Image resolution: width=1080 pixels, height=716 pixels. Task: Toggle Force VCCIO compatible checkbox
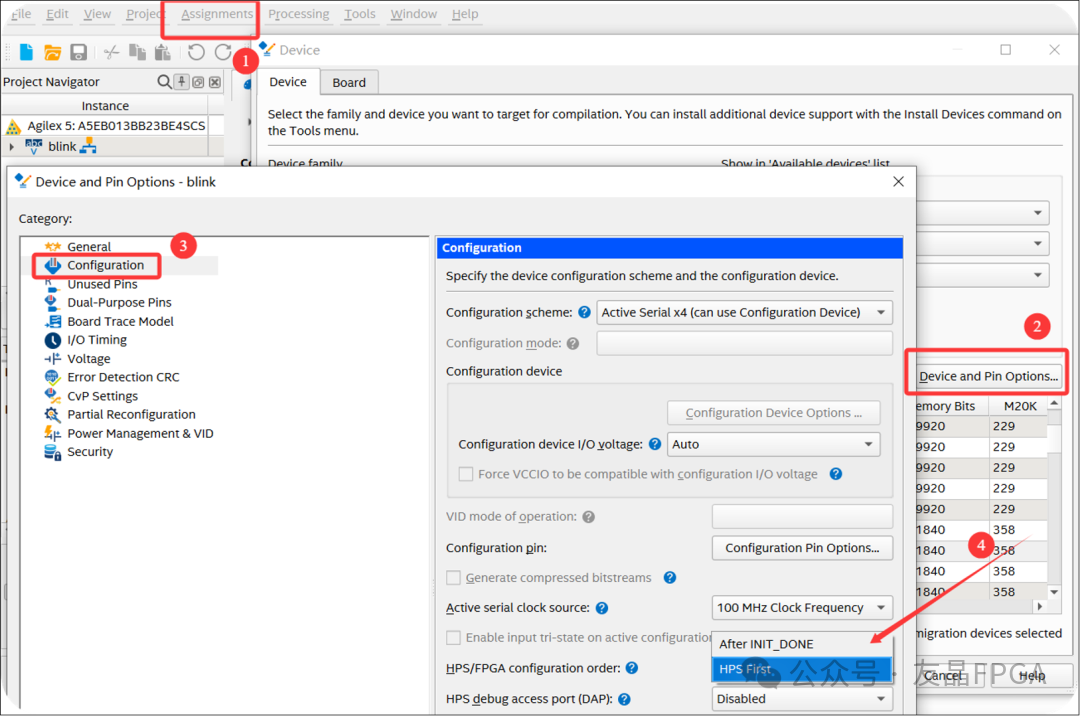(466, 474)
